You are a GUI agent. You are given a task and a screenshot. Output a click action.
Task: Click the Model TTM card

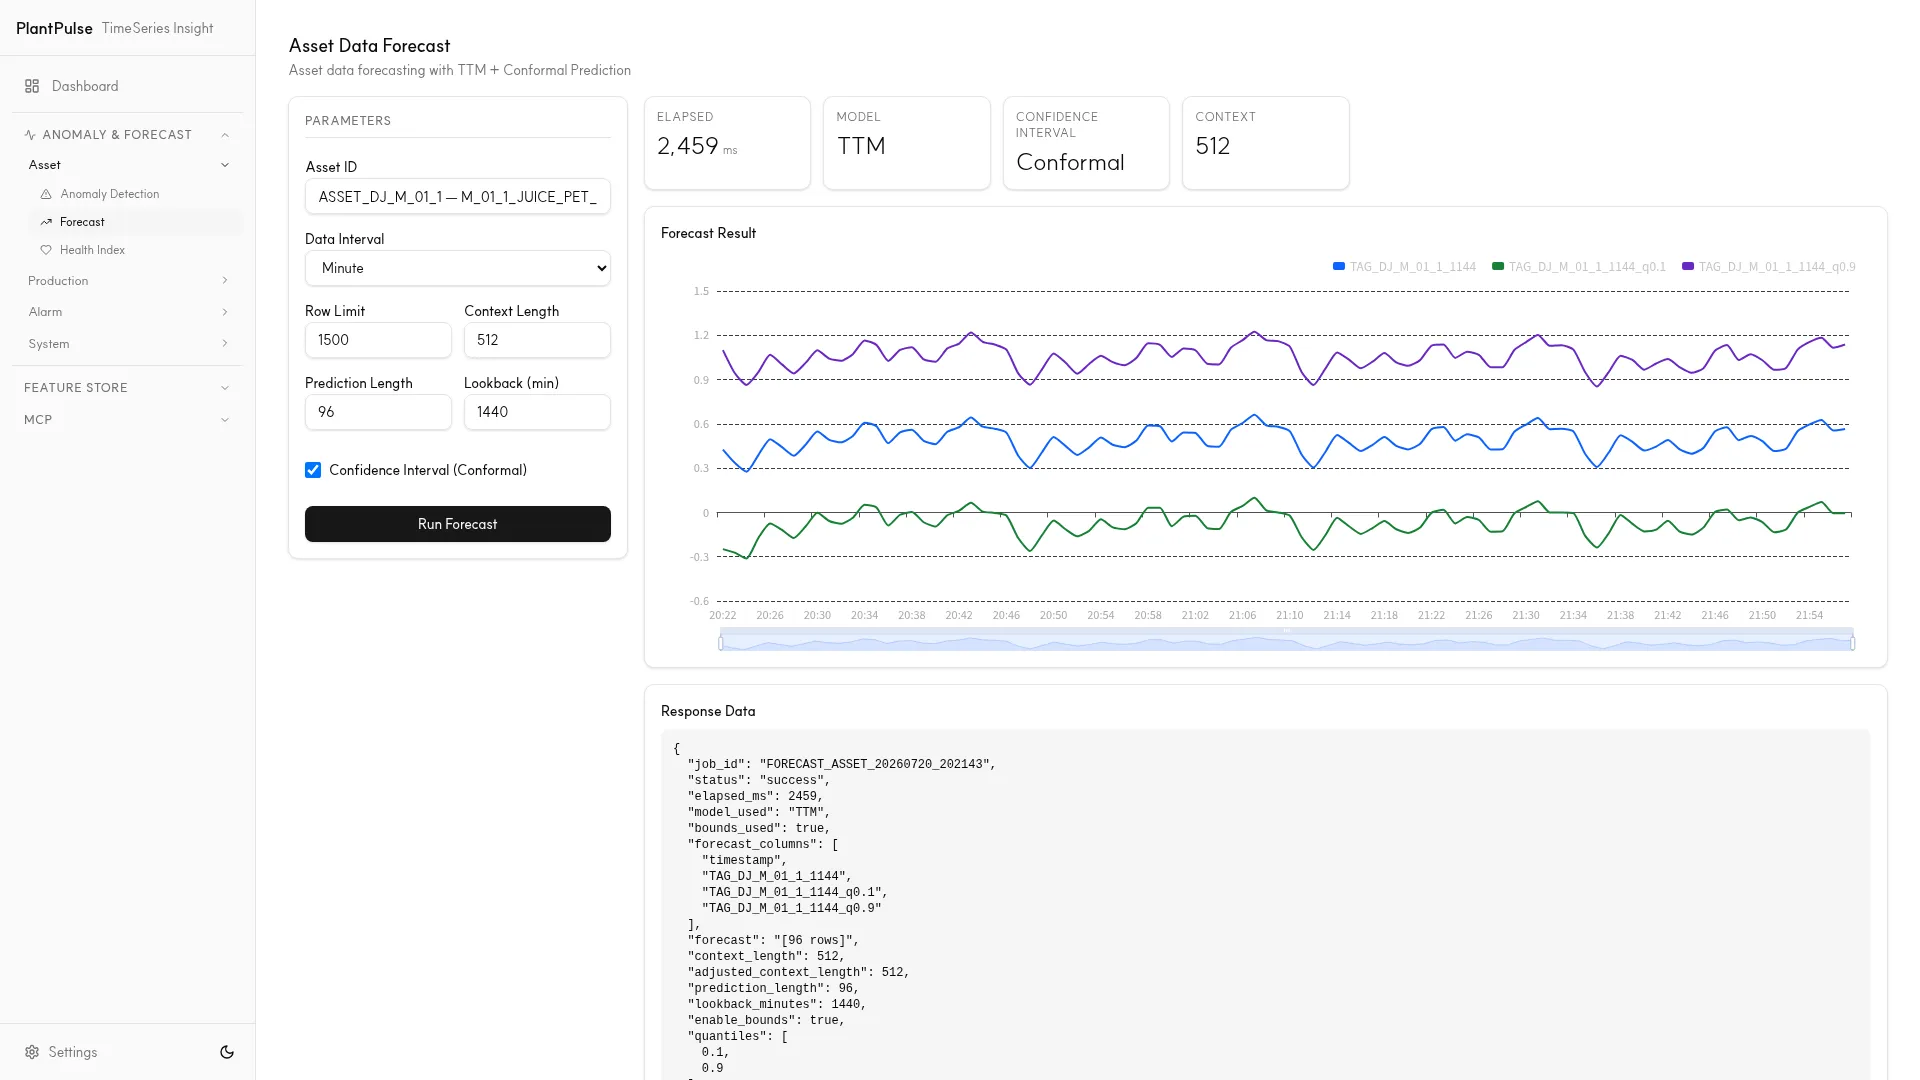907,143
